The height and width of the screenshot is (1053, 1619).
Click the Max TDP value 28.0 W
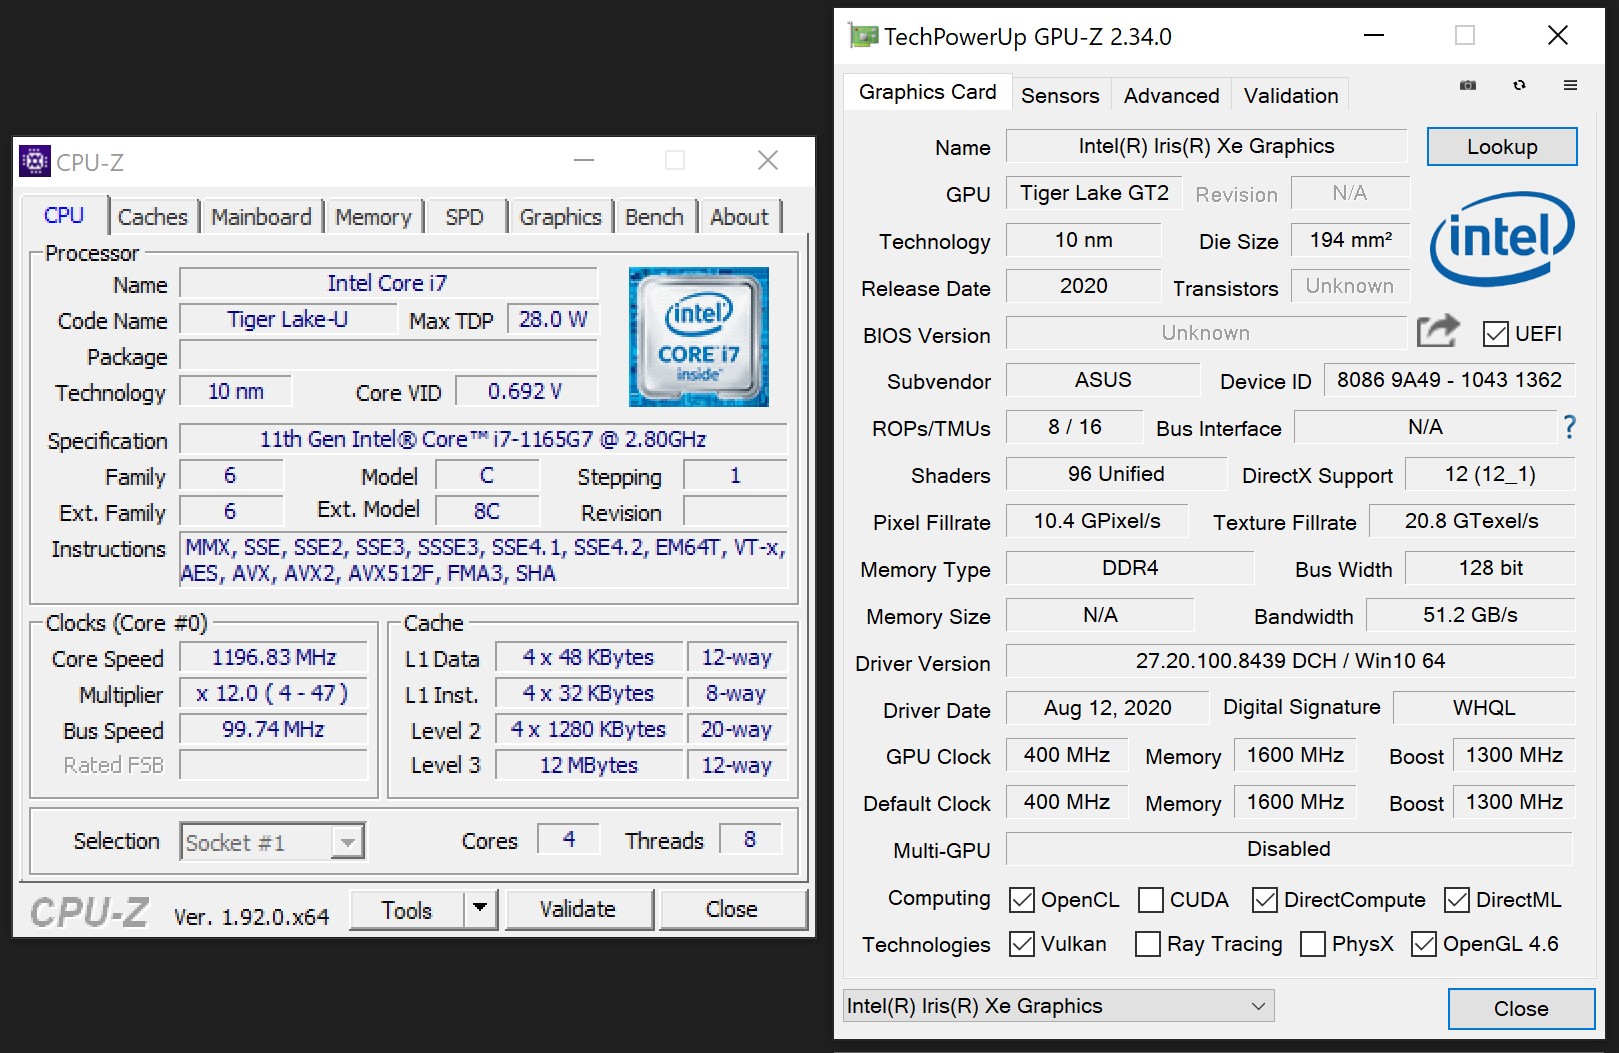point(553,319)
